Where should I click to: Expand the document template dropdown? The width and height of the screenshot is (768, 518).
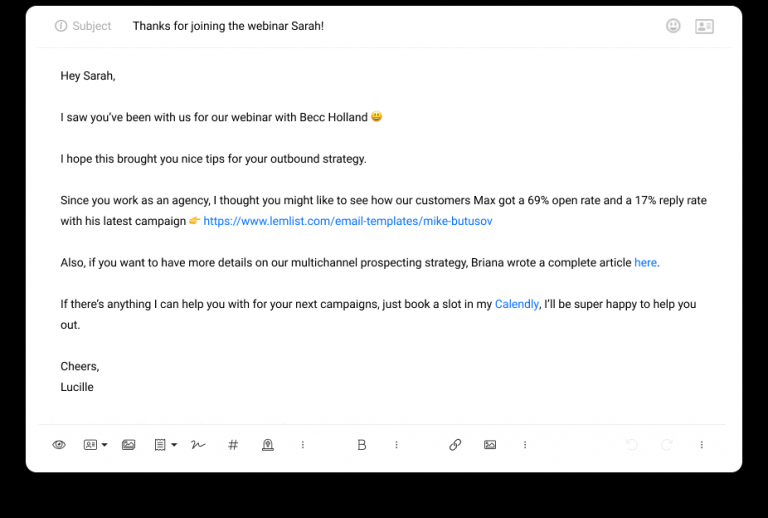(165, 445)
